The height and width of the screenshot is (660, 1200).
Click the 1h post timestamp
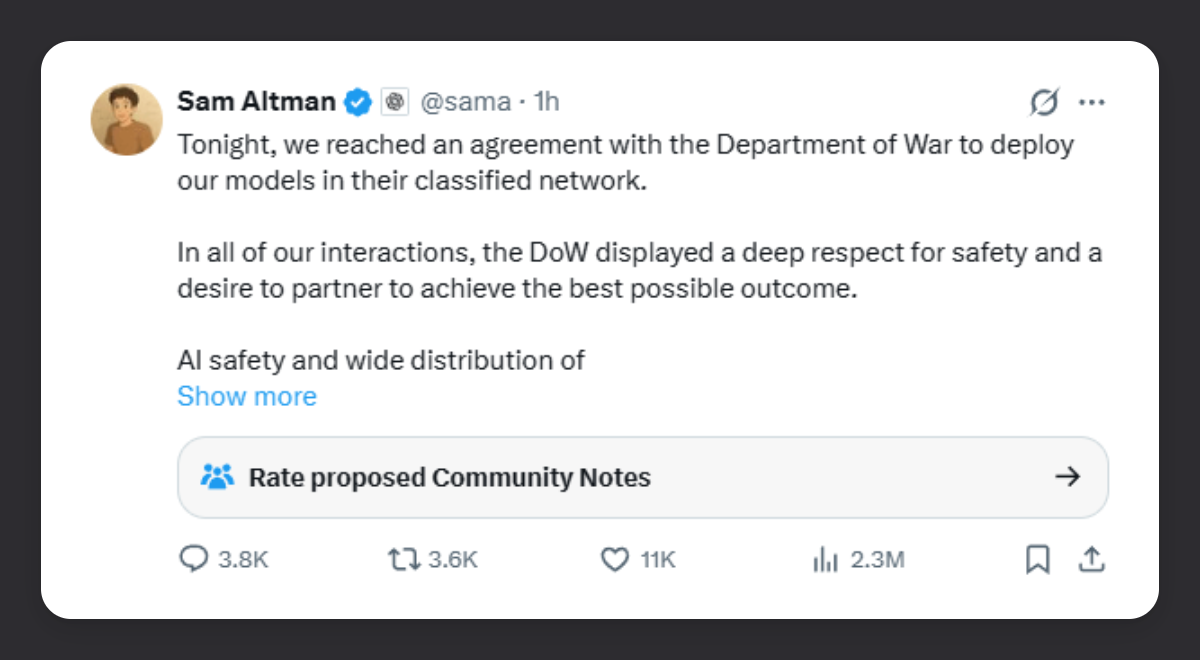pos(546,102)
